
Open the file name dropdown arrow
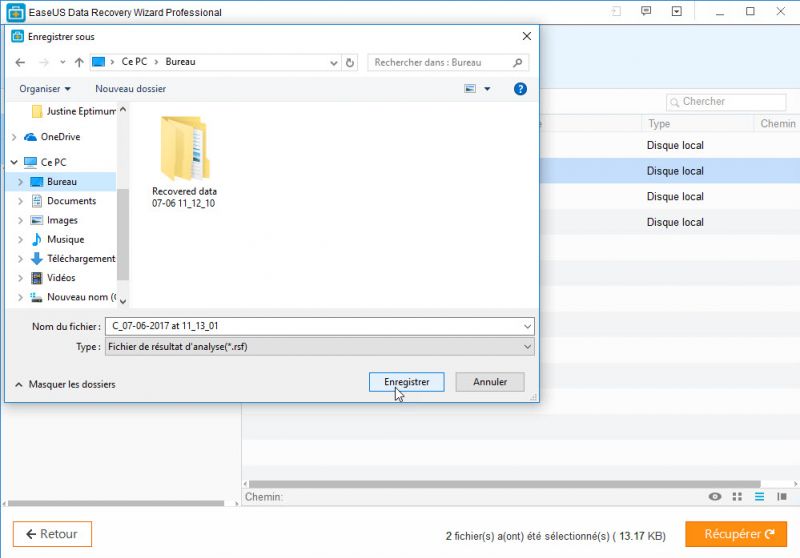(528, 326)
